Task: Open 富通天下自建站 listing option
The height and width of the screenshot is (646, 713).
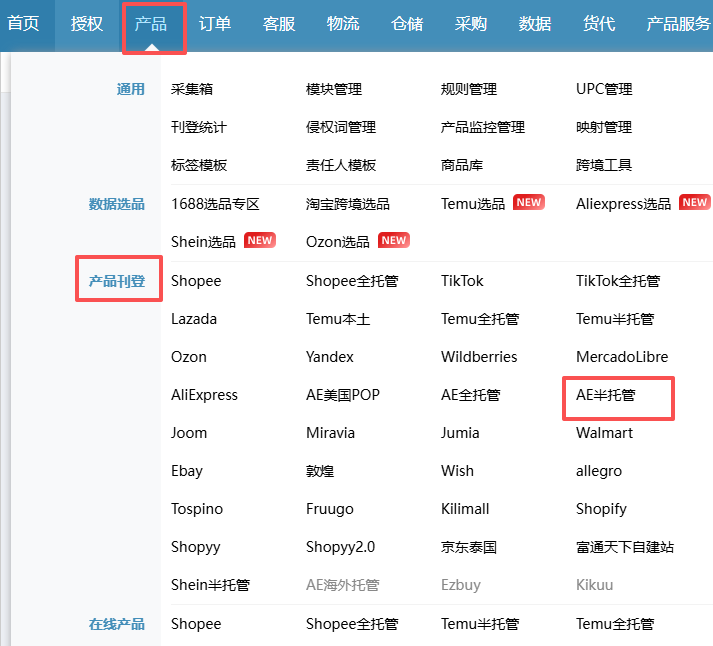Action: coord(624,547)
